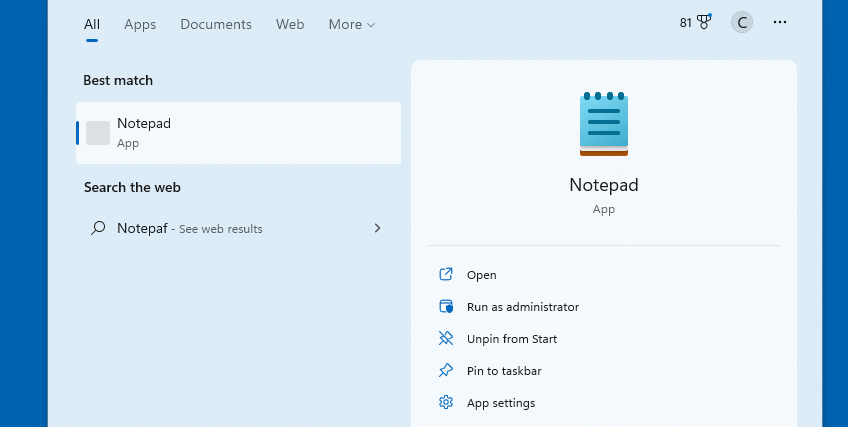Select the Notepad best match result
This screenshot has width=848, height=427.
238,133
